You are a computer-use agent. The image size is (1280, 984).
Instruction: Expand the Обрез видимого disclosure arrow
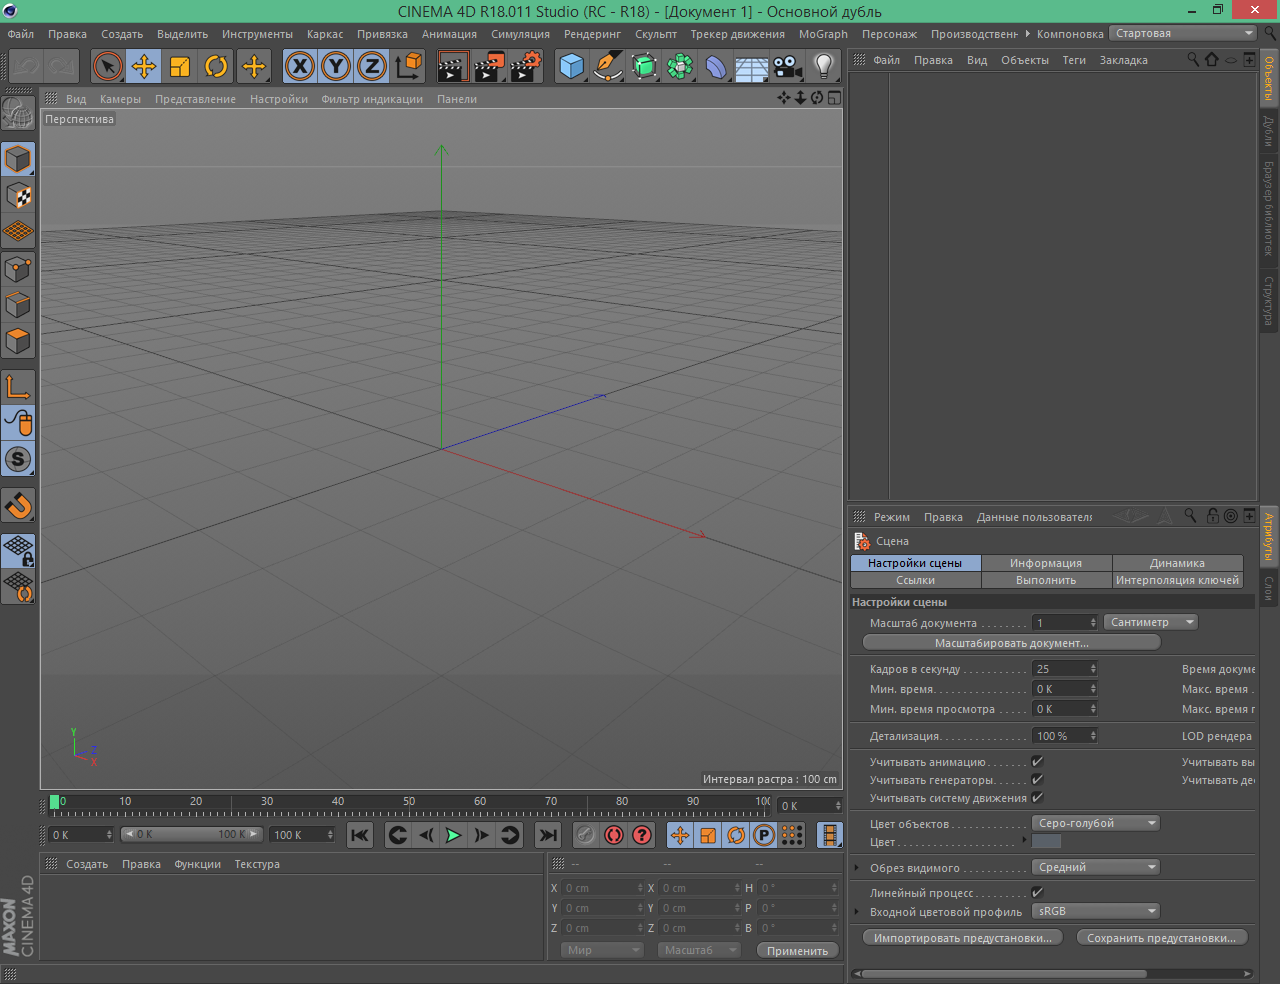coord(857,868)
